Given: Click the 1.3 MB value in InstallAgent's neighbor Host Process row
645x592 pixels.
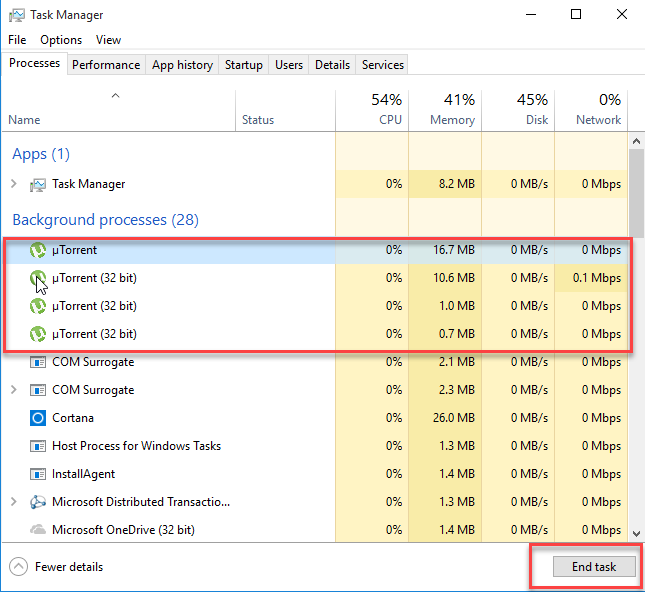Looking at the screenshot, I should [457, 446].
